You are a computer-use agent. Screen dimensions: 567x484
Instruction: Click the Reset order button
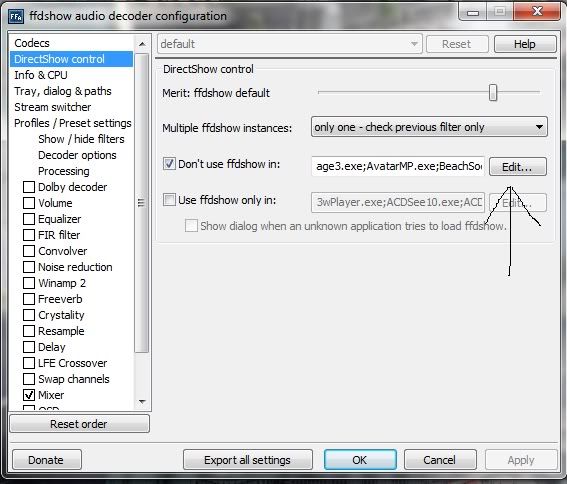(79, 424)
